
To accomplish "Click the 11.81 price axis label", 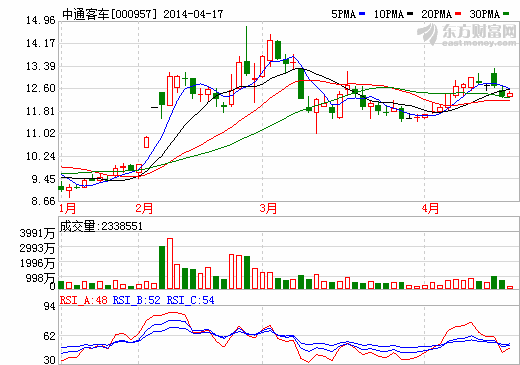I will 41,111.
